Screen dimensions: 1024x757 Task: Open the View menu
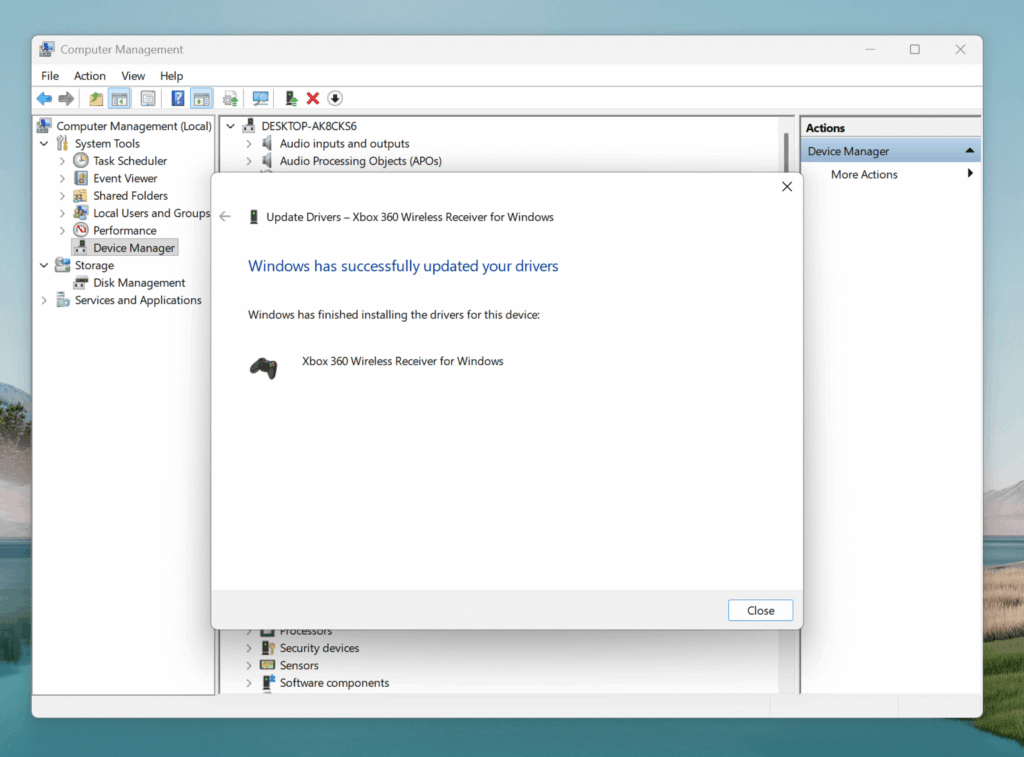(133, 76)
